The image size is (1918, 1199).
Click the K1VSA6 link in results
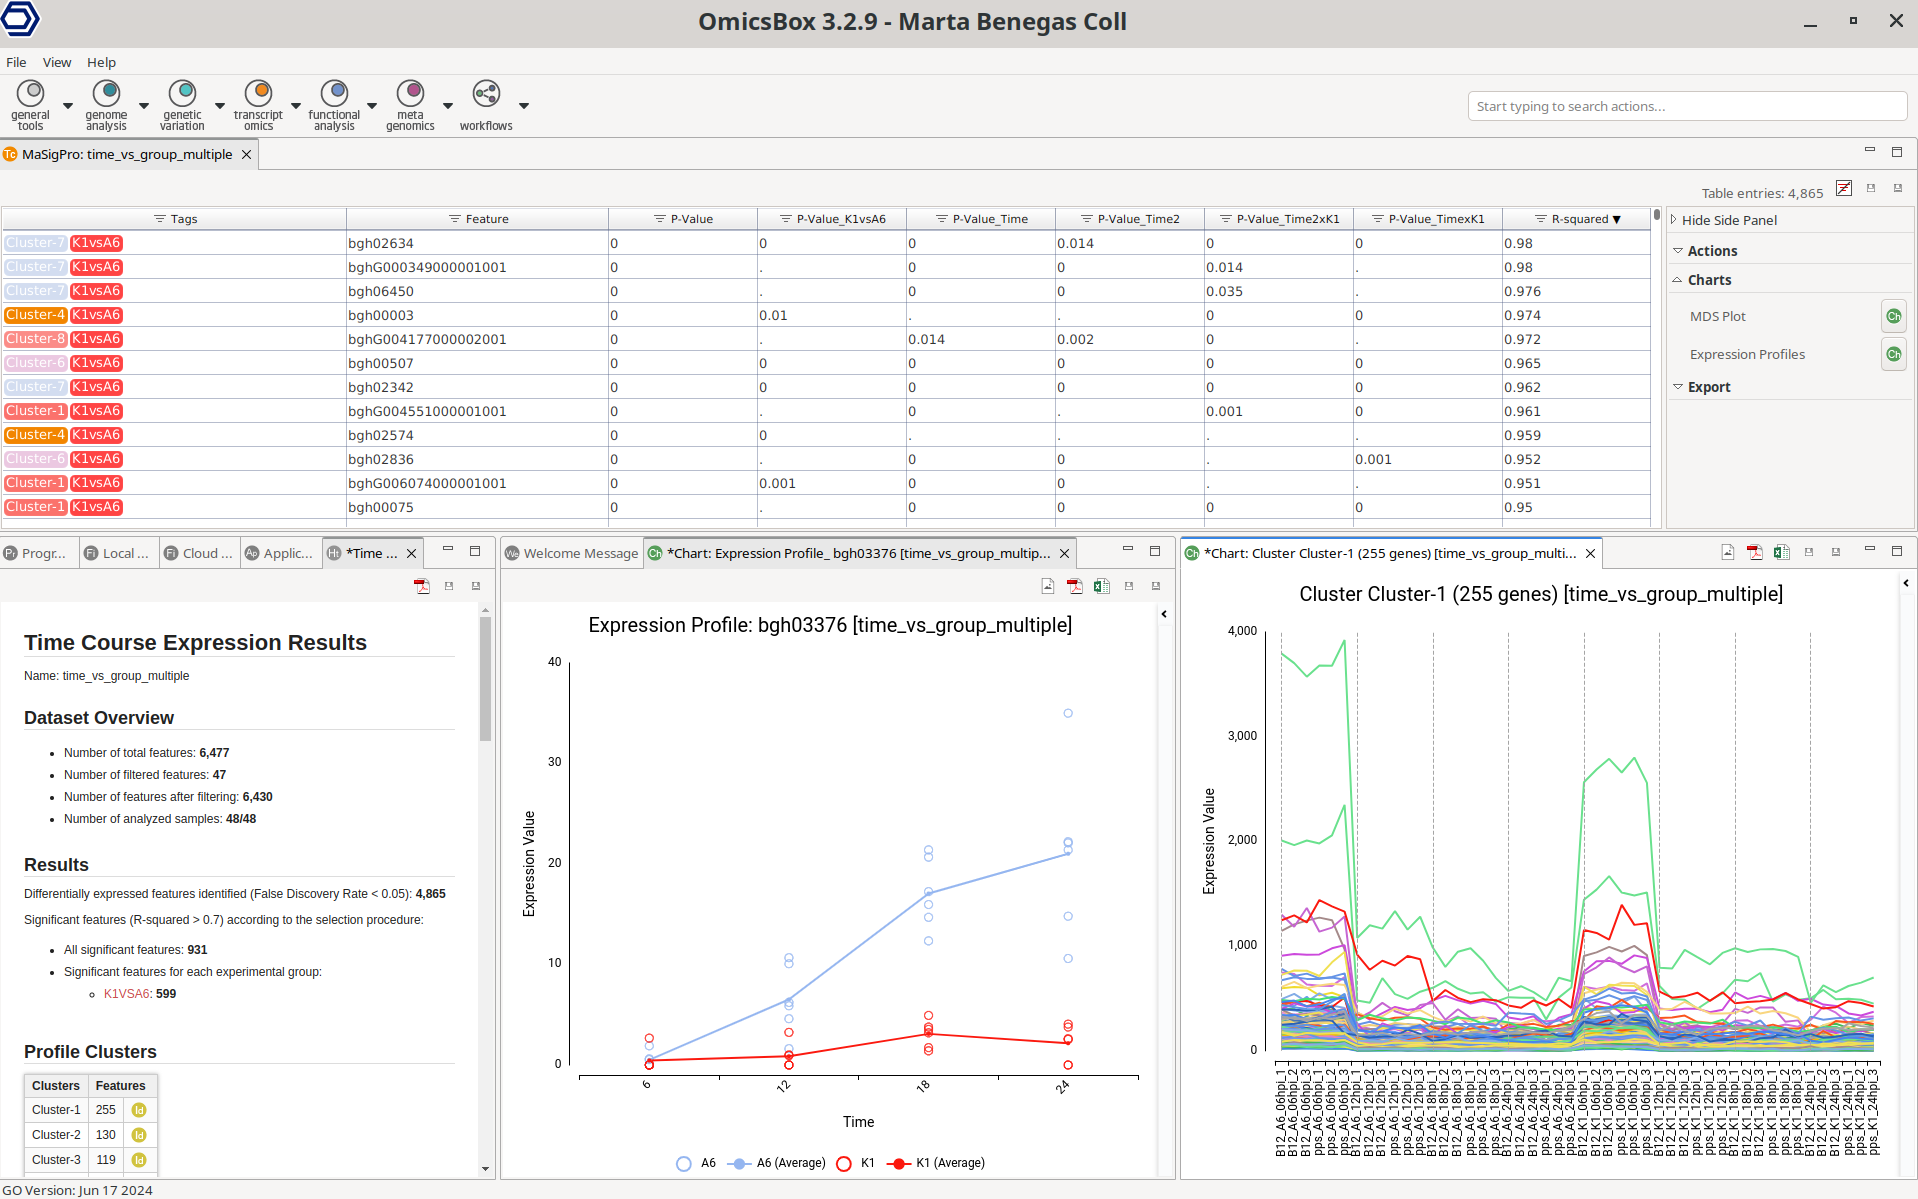click(x=127, y=994)
